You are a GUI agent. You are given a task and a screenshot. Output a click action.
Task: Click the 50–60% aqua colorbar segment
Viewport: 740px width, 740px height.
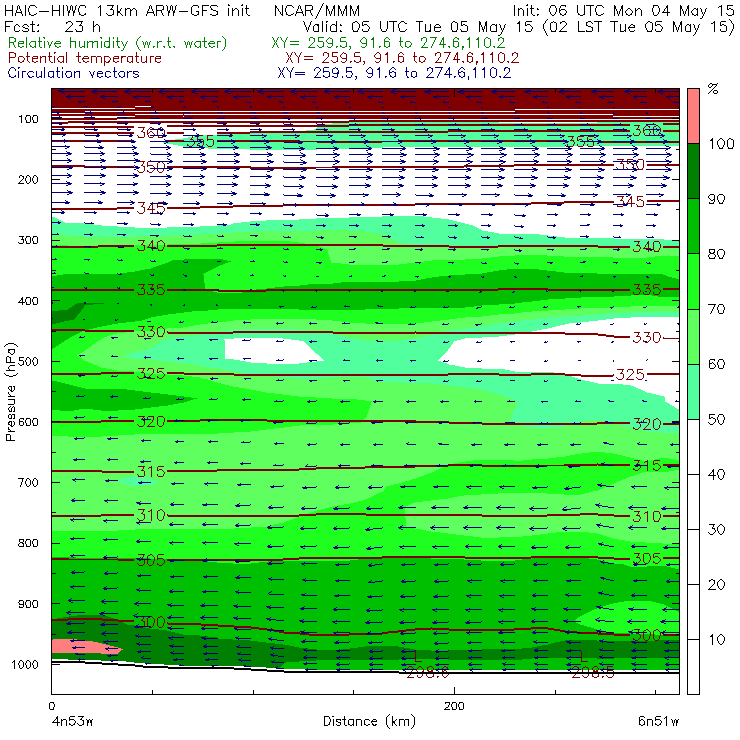(x=693, y=392)
